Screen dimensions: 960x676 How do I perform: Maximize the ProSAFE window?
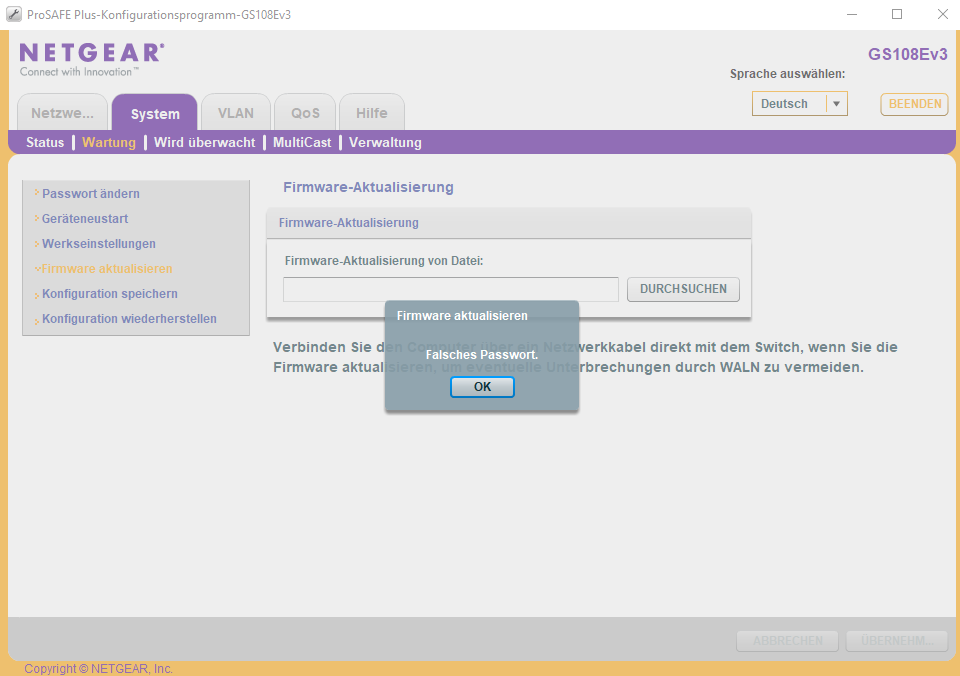click(x=897, y=14)
